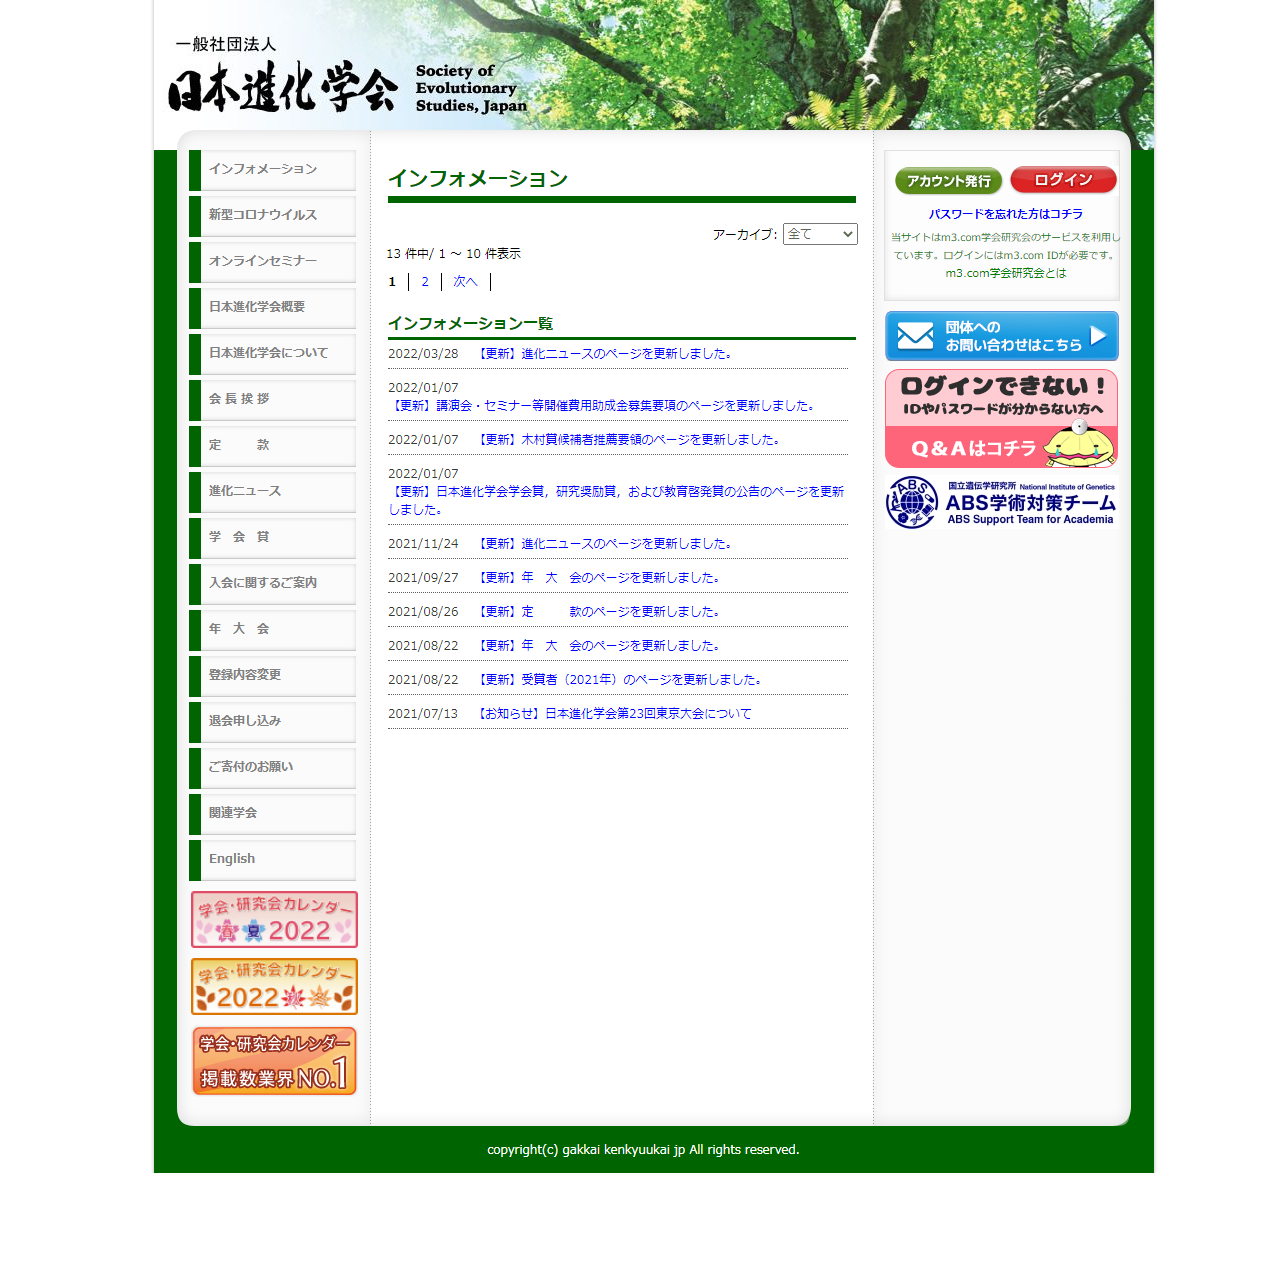1280x1280 pixels.
Task: Open the ABS学術対策チーム logo banner
Action: point(1001,503)
